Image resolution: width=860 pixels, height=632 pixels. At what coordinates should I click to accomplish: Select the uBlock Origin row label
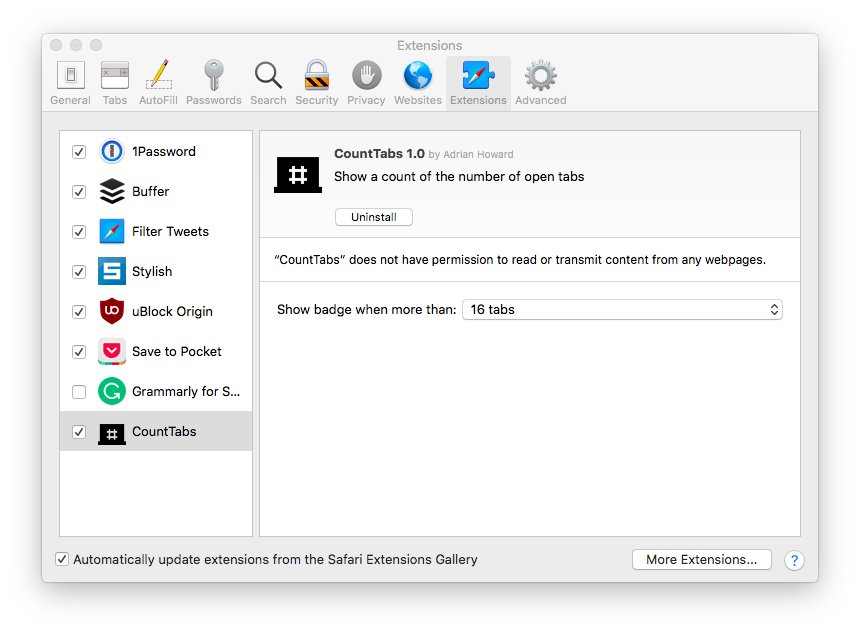click(172, 312)
